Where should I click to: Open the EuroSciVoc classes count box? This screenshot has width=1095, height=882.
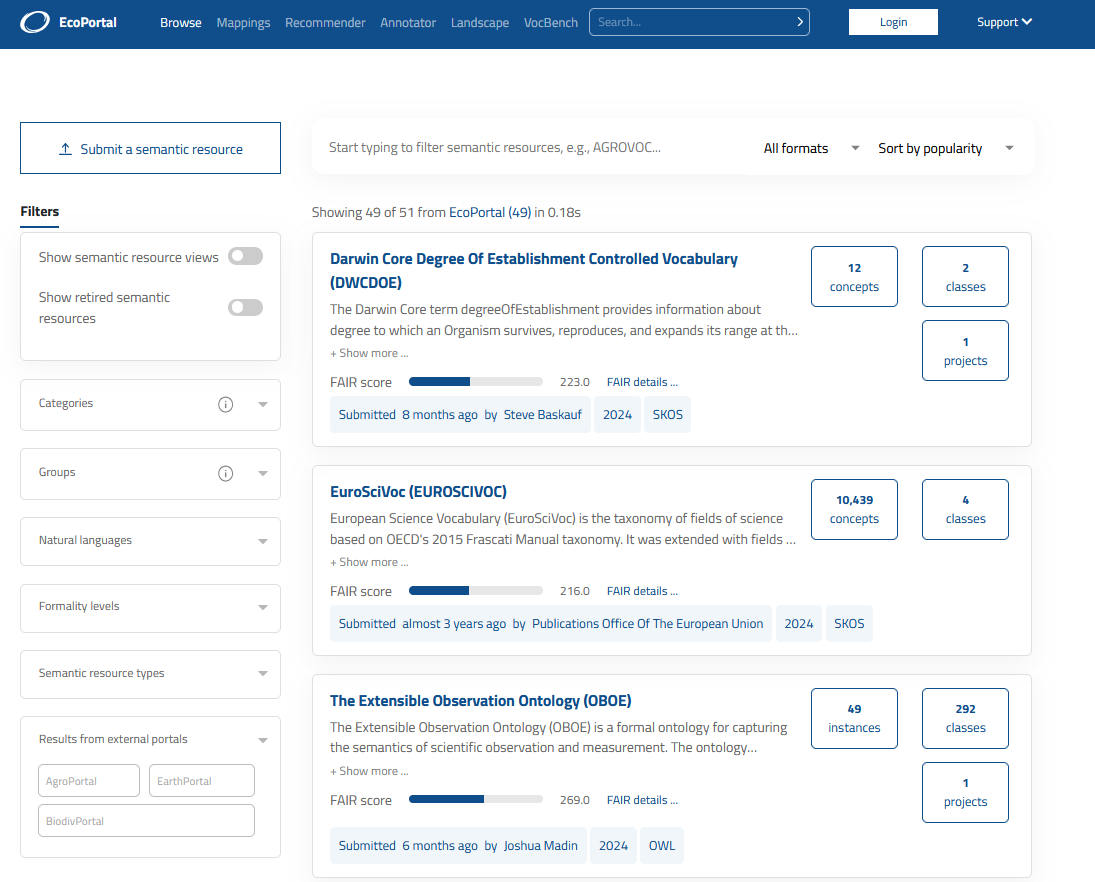point(965,509)
